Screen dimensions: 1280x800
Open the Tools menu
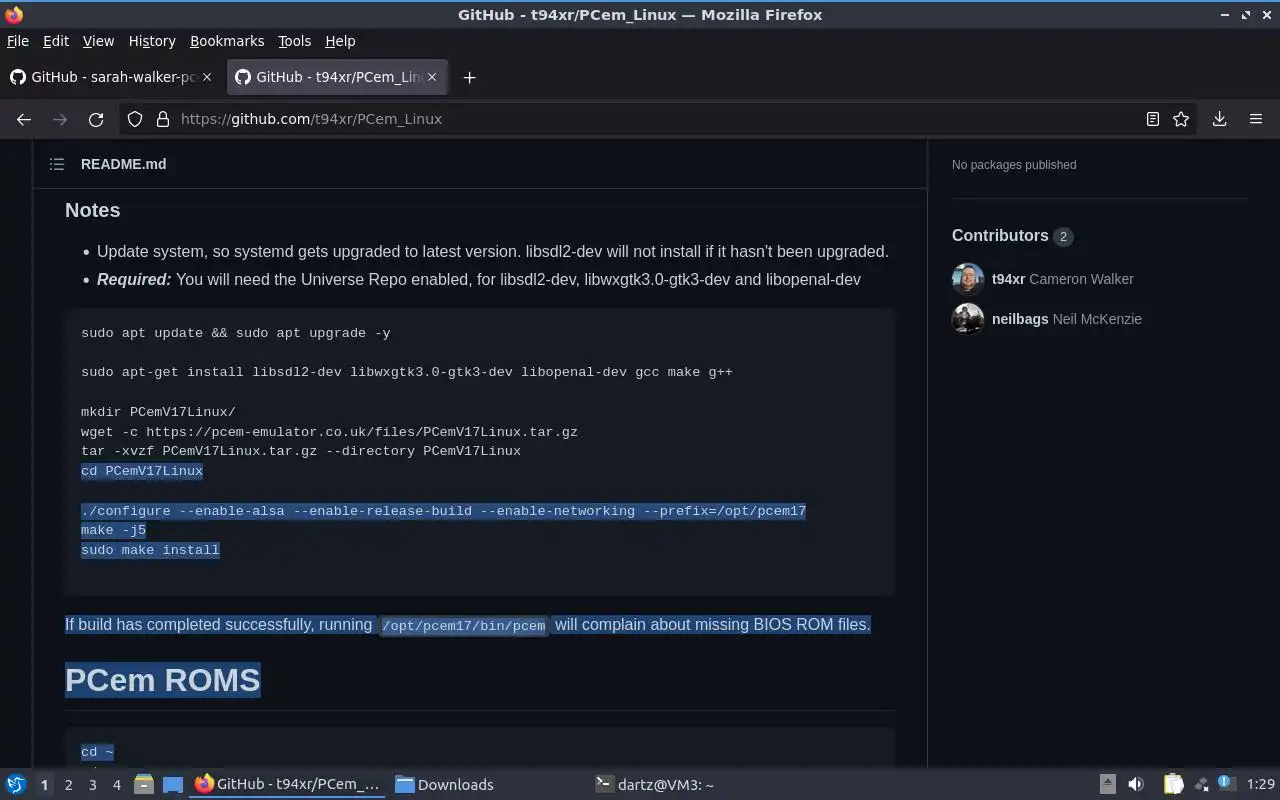click(294, 41)
